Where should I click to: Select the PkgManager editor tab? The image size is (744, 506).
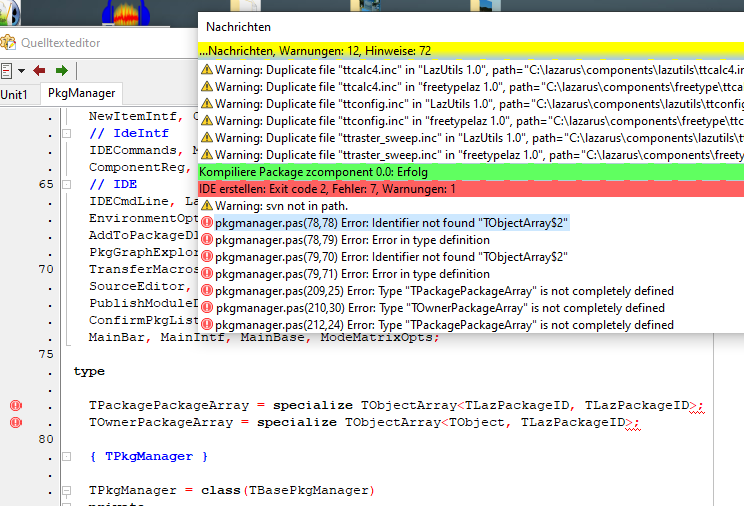[x=82, y=94]
